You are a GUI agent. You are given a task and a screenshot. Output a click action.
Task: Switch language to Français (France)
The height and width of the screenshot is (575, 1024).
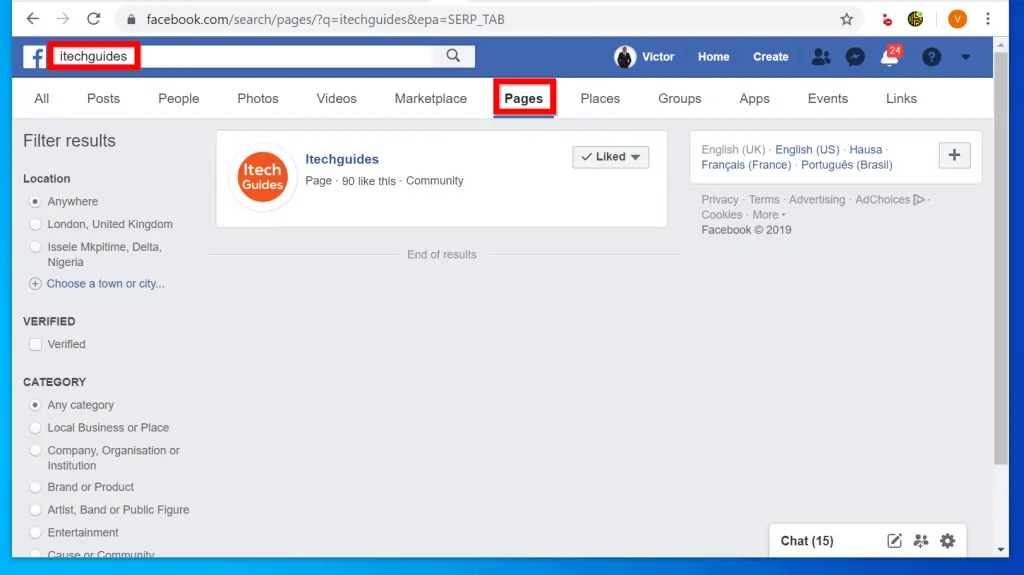(746, 165)
